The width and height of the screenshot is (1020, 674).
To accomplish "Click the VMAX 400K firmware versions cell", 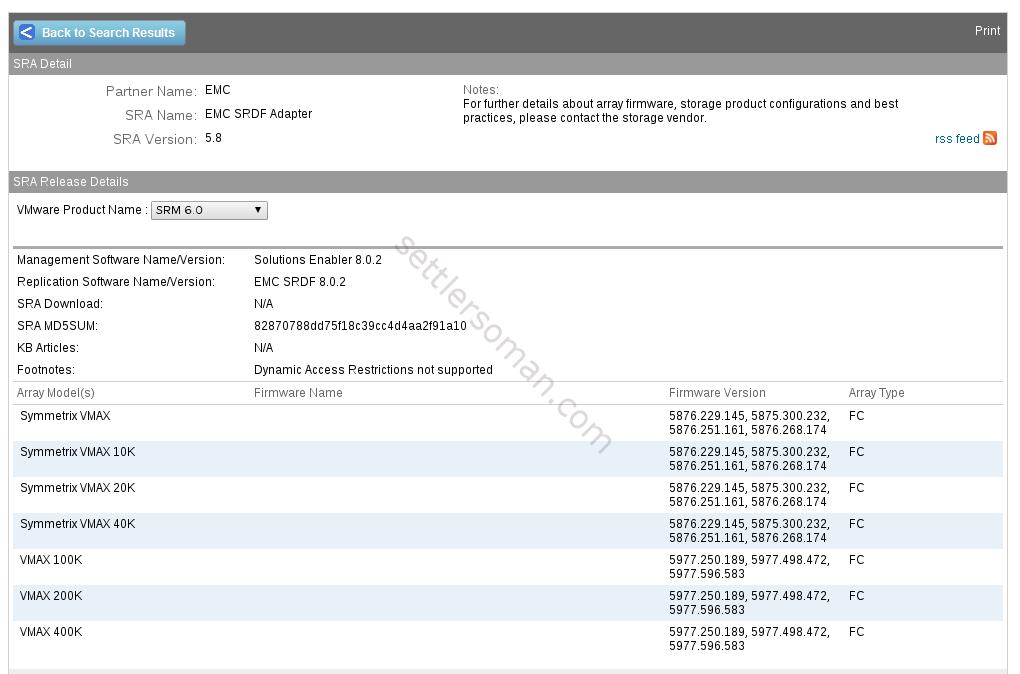I will pyautogui.click(x=749, y=639).
